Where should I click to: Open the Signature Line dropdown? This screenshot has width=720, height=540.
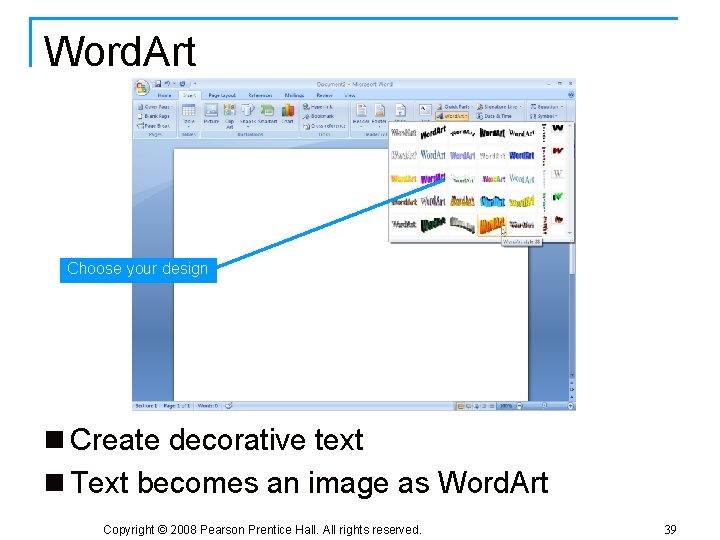click(499, 107)
